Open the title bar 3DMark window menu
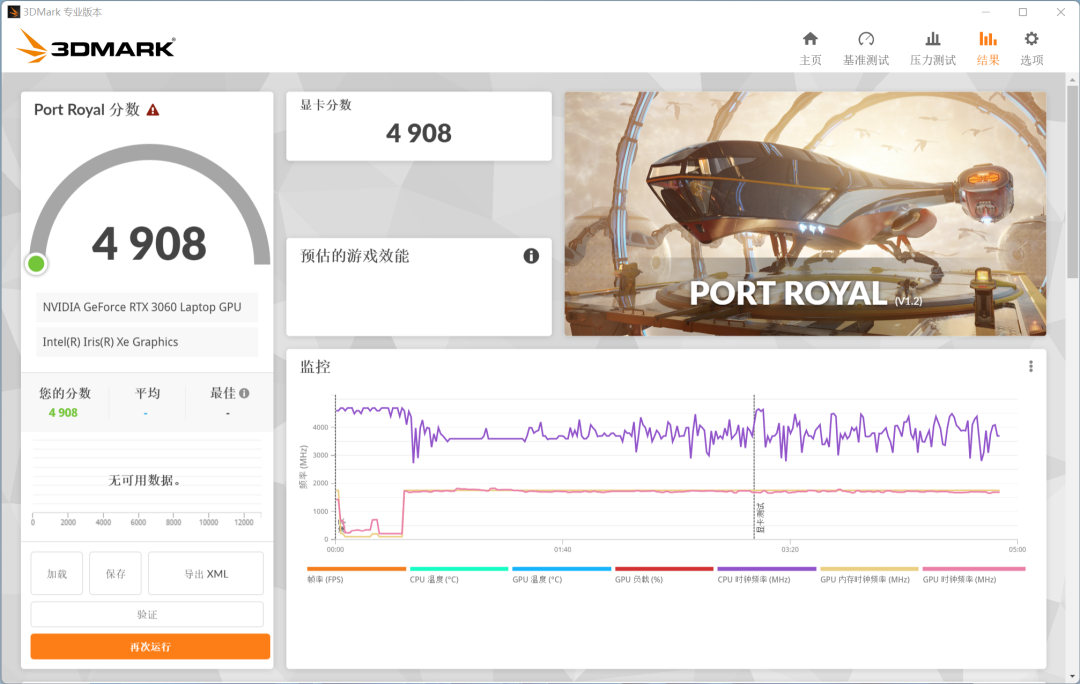The height and width of the screenshot is (684, 1080). coord(13,11)
